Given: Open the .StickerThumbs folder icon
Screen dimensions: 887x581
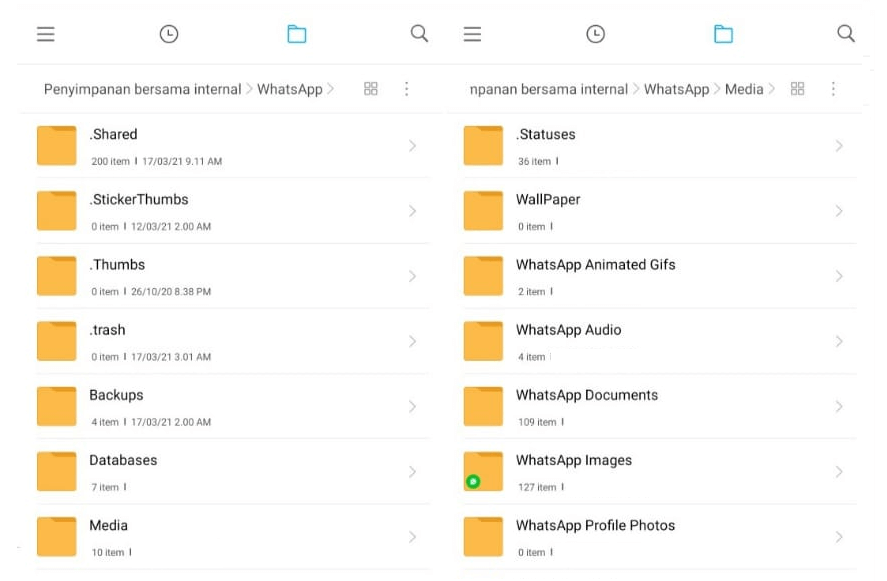Looking at the screenshot, I should pos(57,210).
